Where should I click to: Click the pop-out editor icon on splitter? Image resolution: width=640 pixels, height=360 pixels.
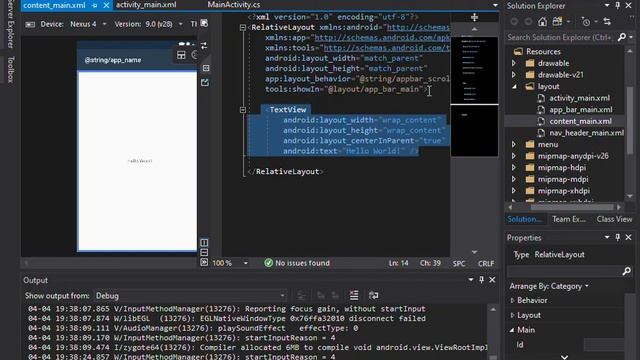[x=205, y=82]
